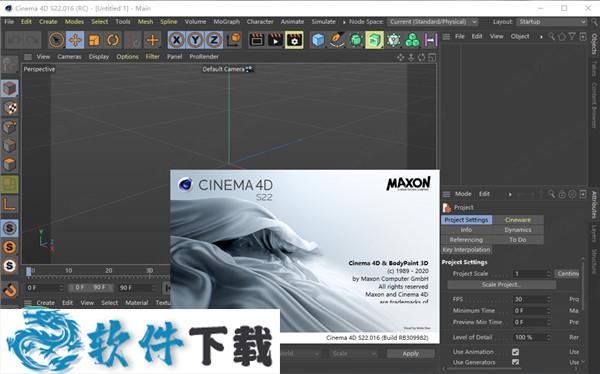Viewport: 600px width, 374px height.
Task: Click viewport move camera icon
Action: 401,57
